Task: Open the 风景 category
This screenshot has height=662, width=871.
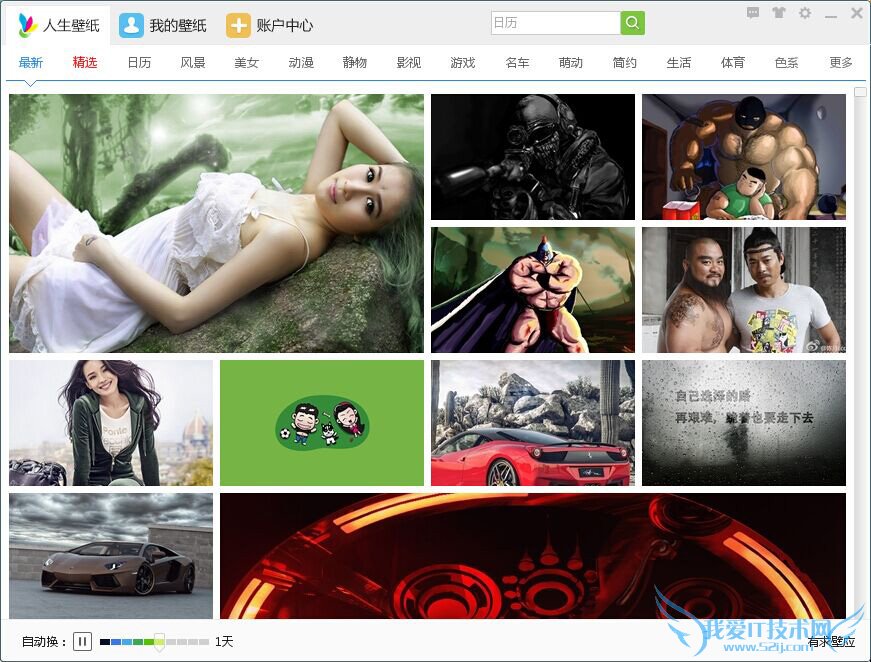Action: 192,62
